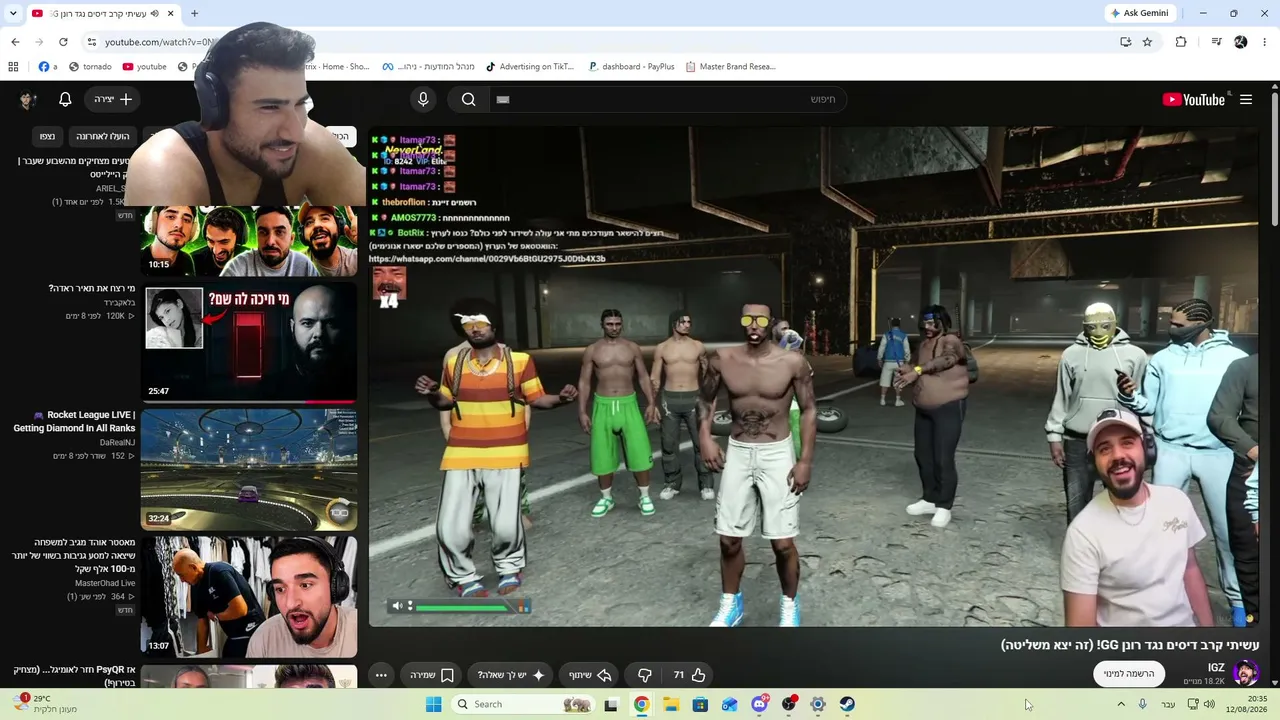Open the Rocket League 32:24 thumbnail

tap(249, 469)
